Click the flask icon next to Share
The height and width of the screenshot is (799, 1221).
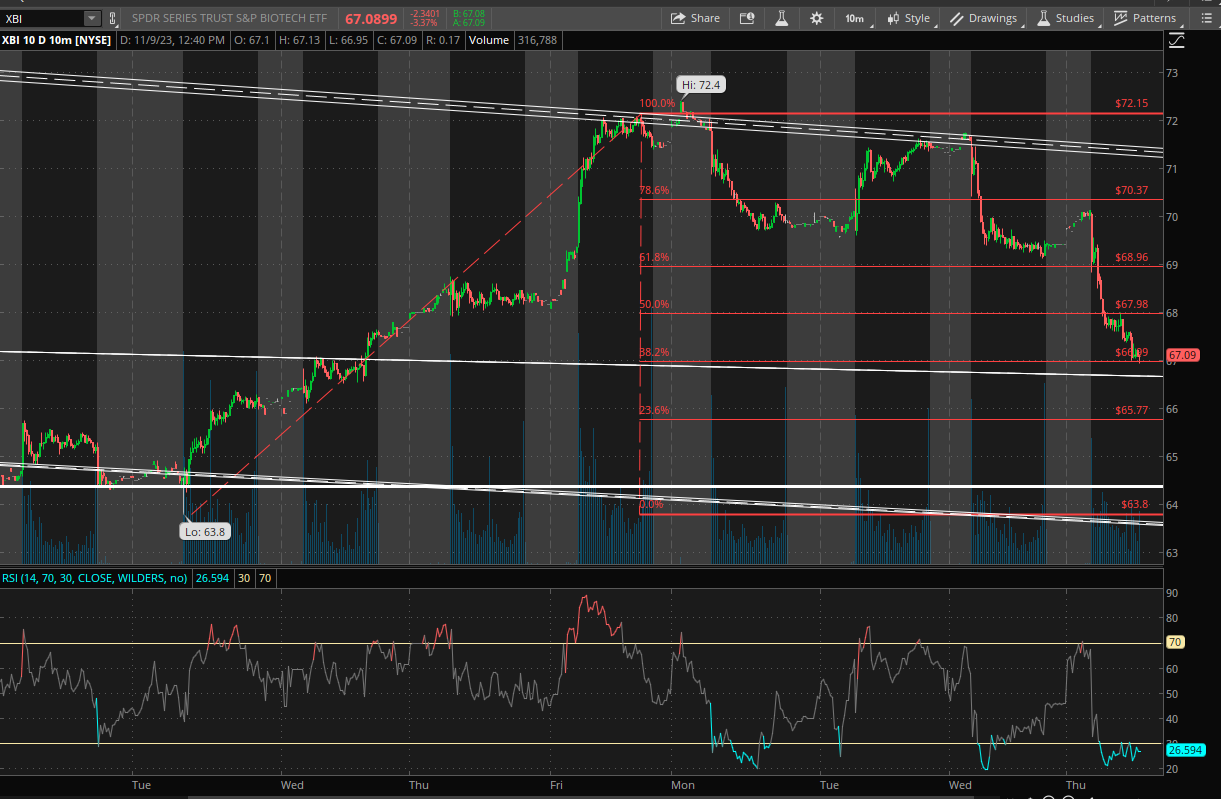pos(782,18)
